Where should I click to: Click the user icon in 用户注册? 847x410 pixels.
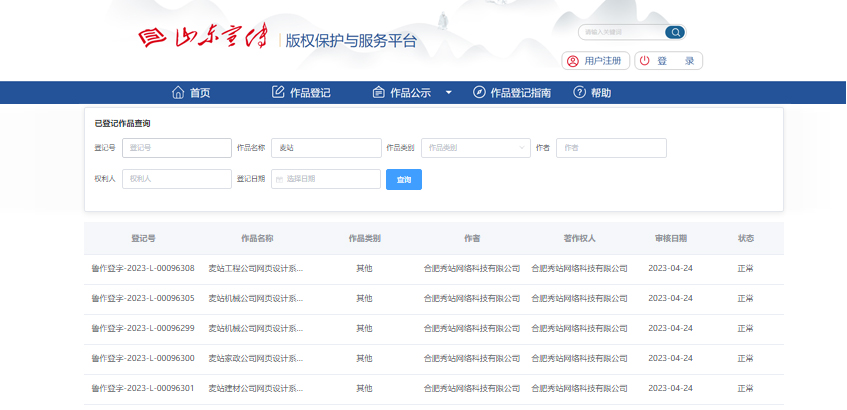573,61
